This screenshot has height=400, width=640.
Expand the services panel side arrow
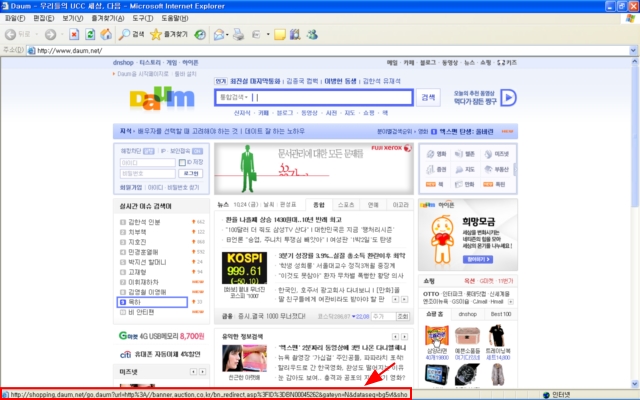click(515, 169)
